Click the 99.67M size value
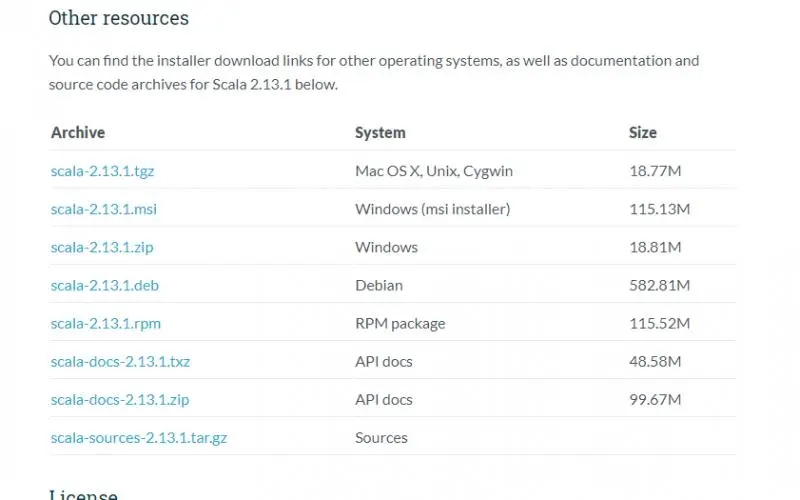This screenshot has width=800, height=500. point(655,399)
